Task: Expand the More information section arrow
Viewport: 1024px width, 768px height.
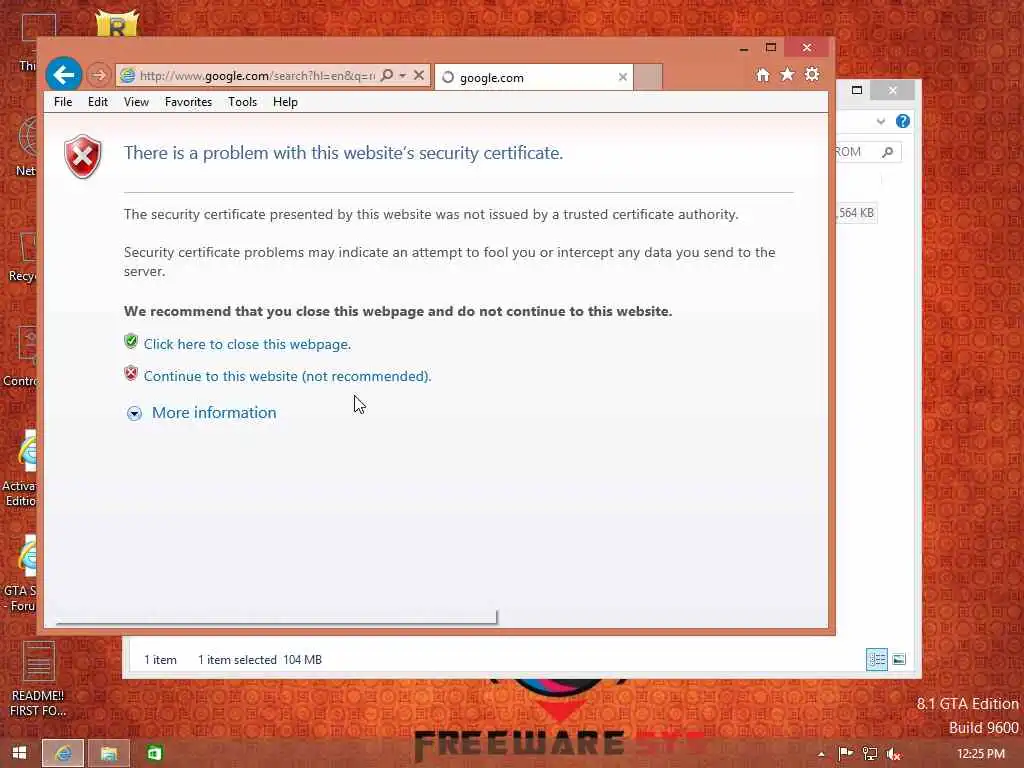Action: 134,413
